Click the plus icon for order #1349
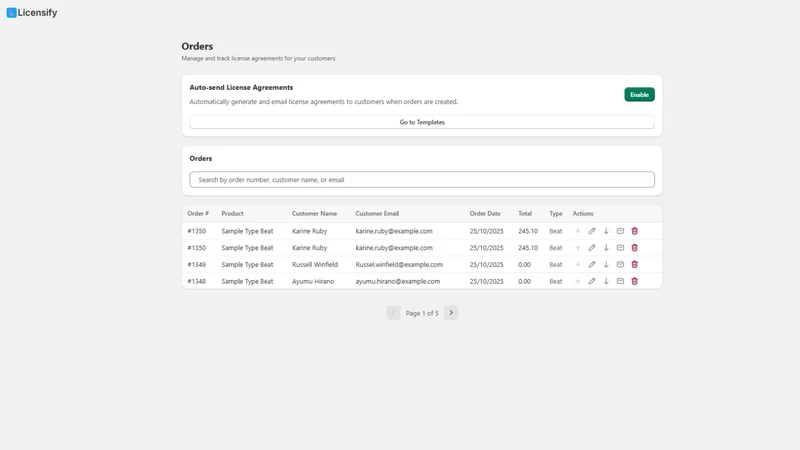800x450 pixels. pyautogui.click(x=578, y=264)
